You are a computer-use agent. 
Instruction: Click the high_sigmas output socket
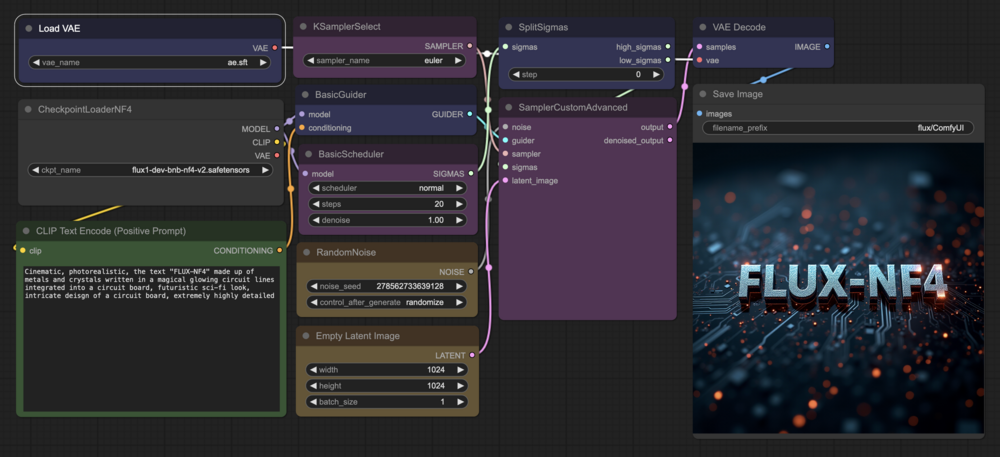pos(668,47)
